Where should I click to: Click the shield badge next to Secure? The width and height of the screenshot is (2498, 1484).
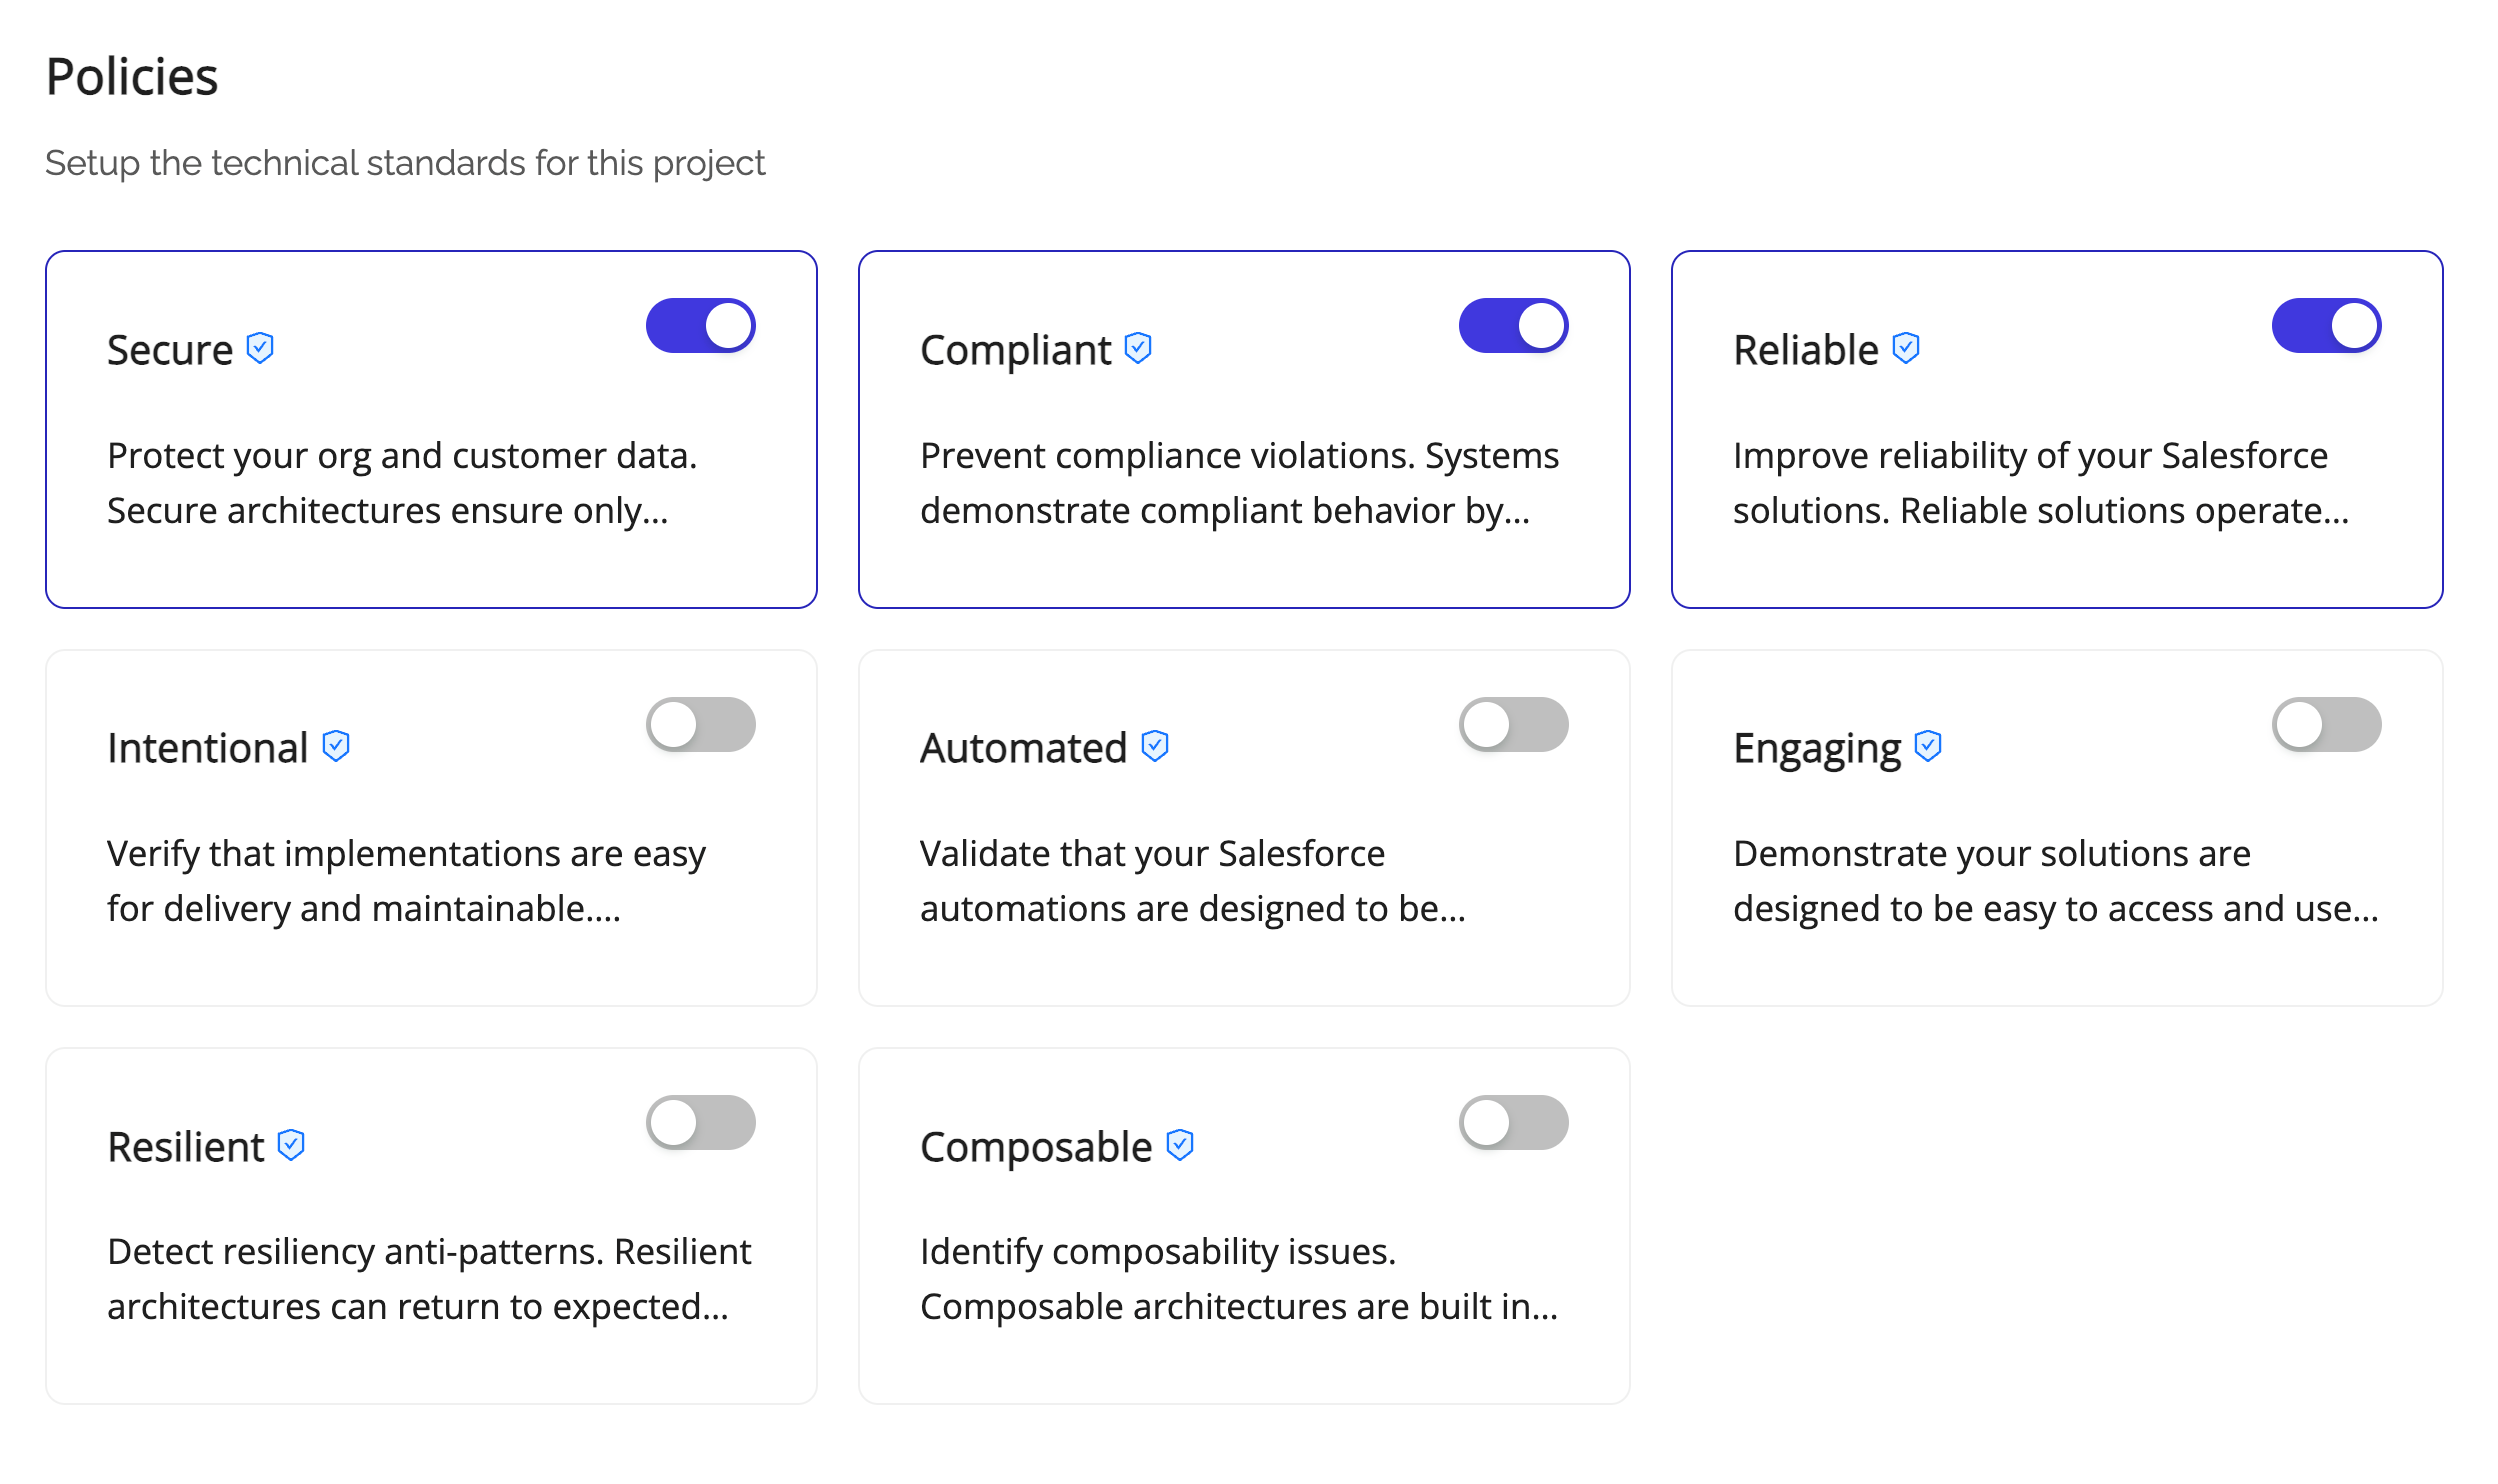pyautogui.click(x=259, y=348)
